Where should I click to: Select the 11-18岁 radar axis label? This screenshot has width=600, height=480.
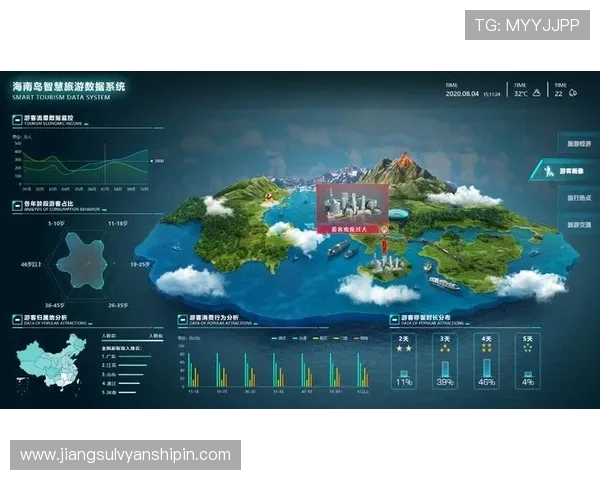[118, 223]
